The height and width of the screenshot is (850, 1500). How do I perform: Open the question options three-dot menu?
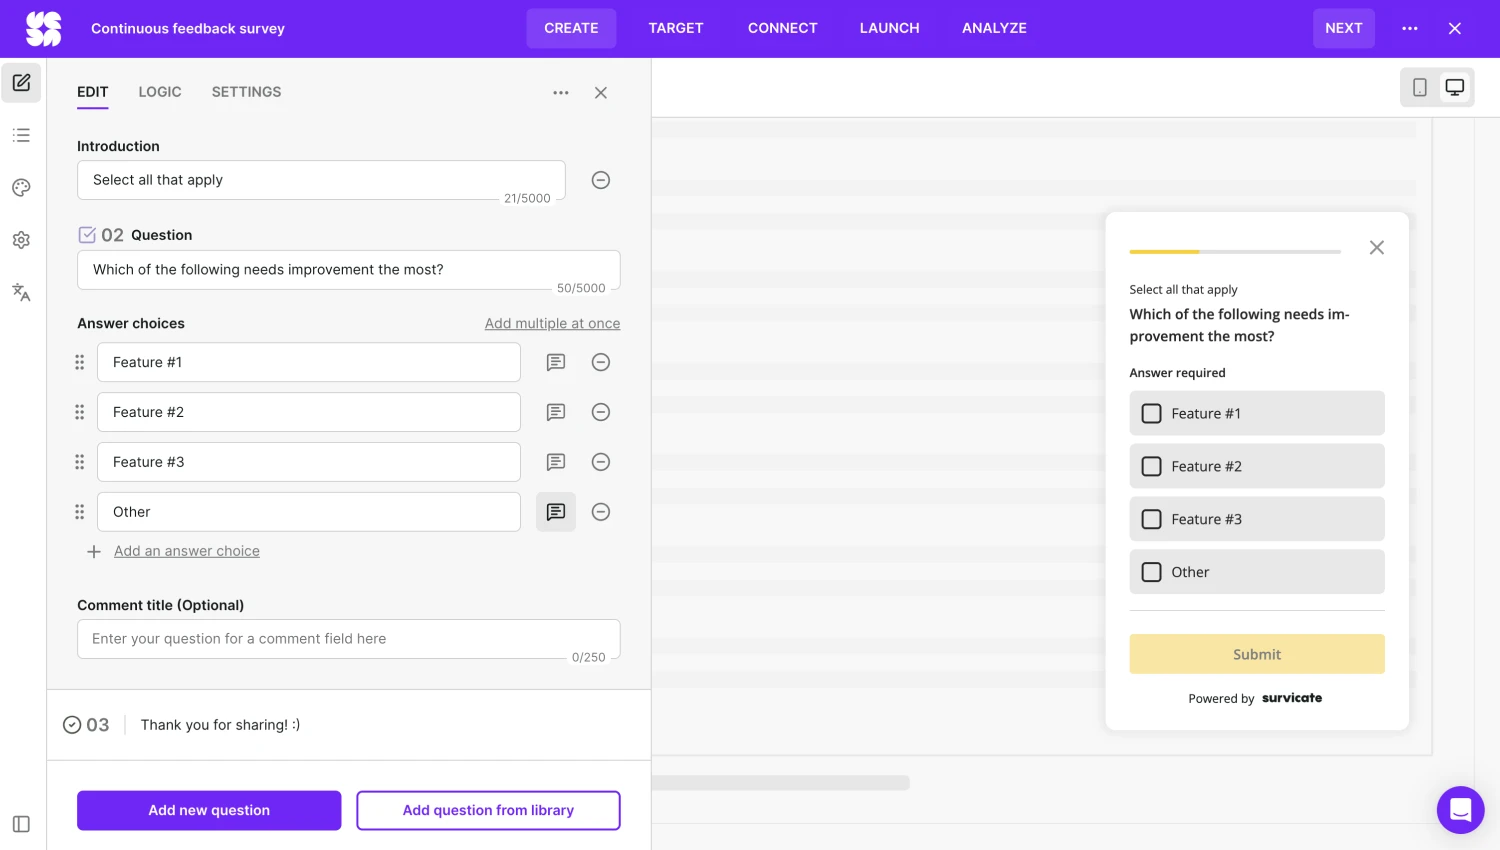tap(561, 93)
